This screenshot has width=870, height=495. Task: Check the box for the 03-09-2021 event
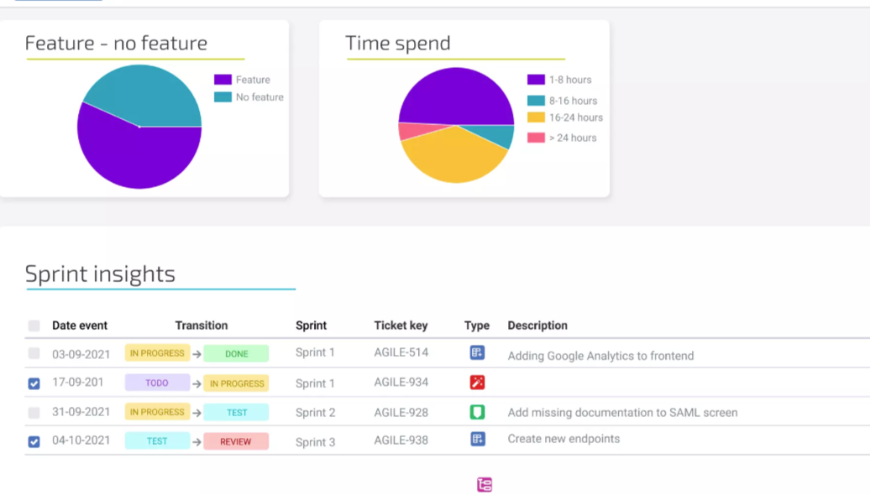34,354
